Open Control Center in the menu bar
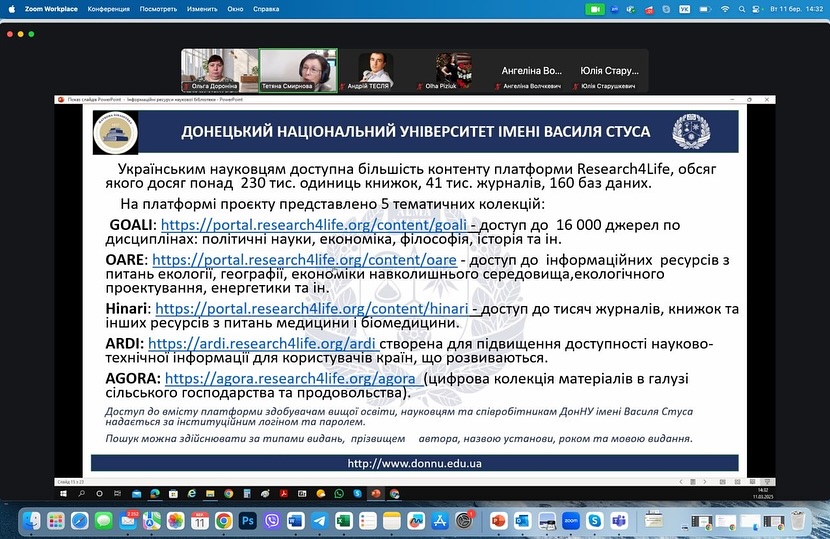The image size is (830, 539). [756, 9]
